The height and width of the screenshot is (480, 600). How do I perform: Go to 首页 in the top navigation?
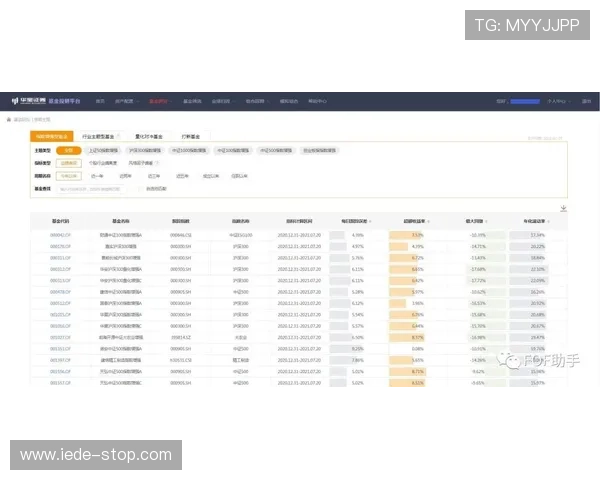click(100, 101)
